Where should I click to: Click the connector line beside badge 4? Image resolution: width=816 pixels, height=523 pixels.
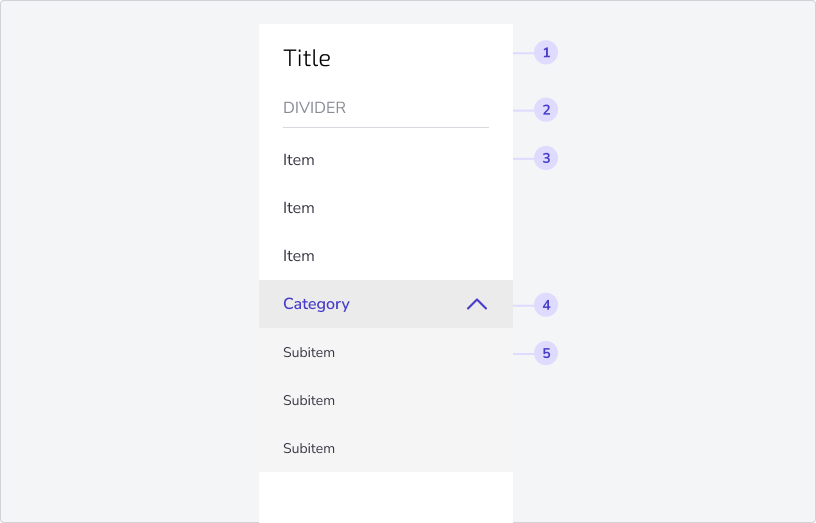524,305
